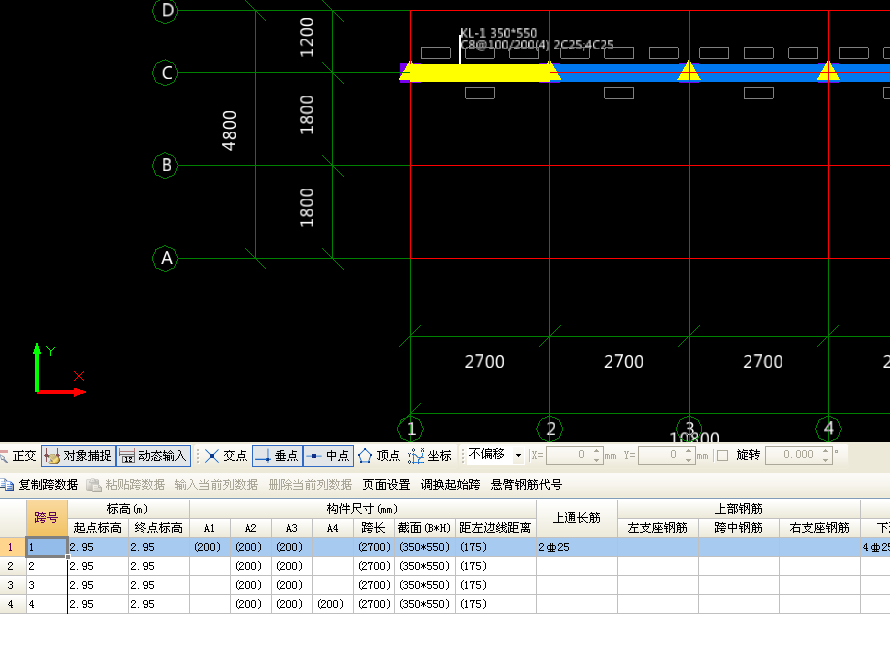Select the 跨号 column header

[46, 518]
